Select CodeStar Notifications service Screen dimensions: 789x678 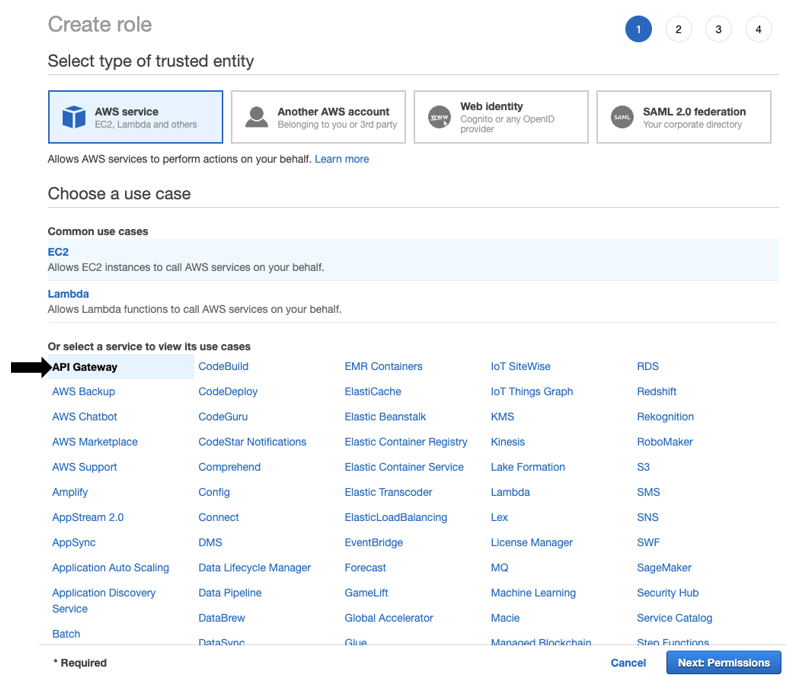tap(252, 442)
